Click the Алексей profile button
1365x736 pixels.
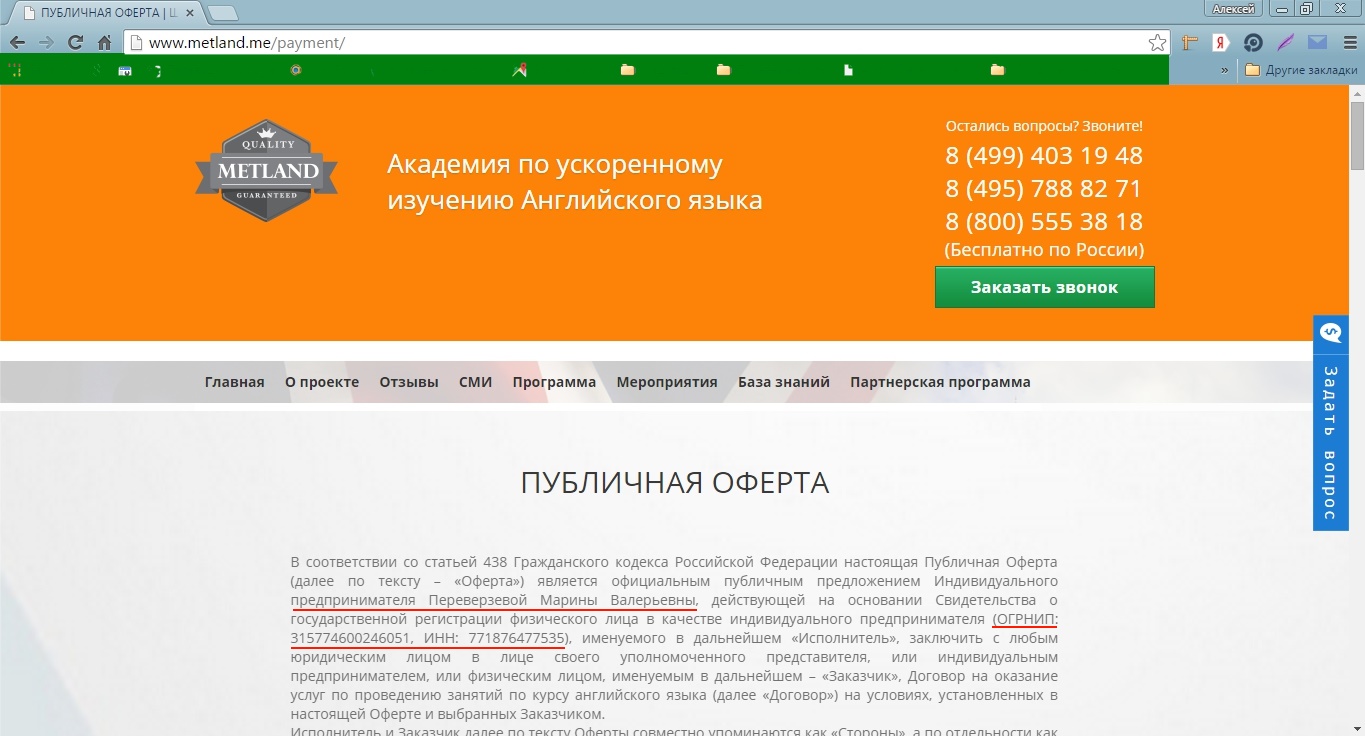click(x=1233, y=9)
